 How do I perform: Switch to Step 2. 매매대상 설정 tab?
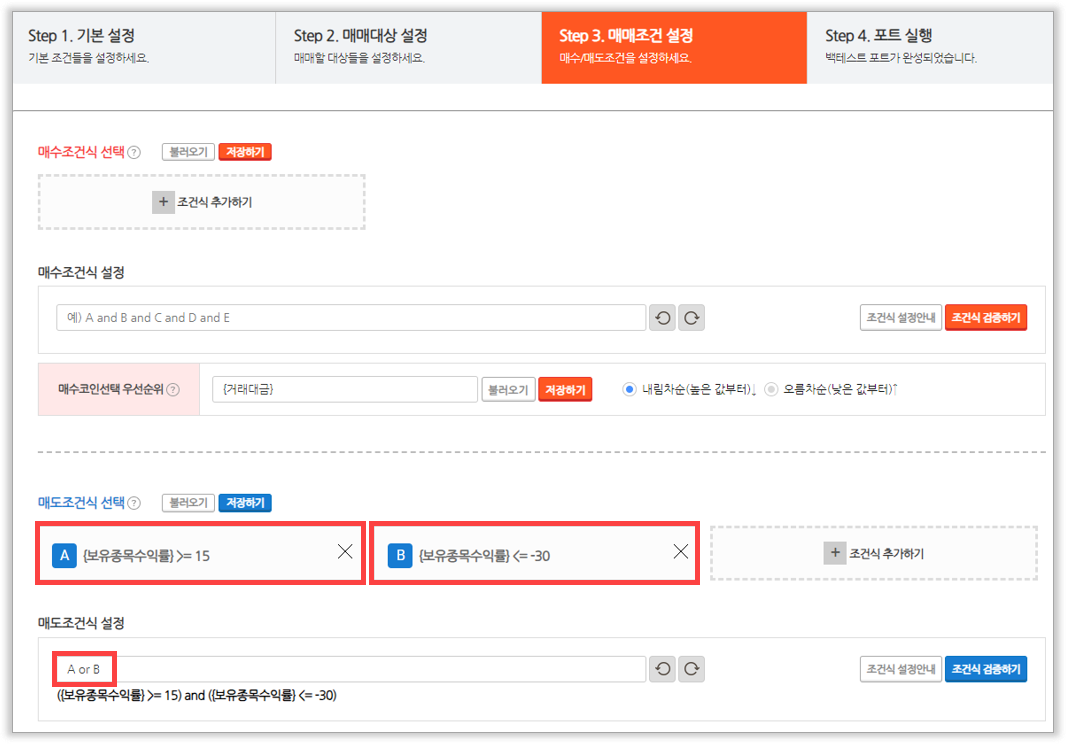(x=408, y=47)
